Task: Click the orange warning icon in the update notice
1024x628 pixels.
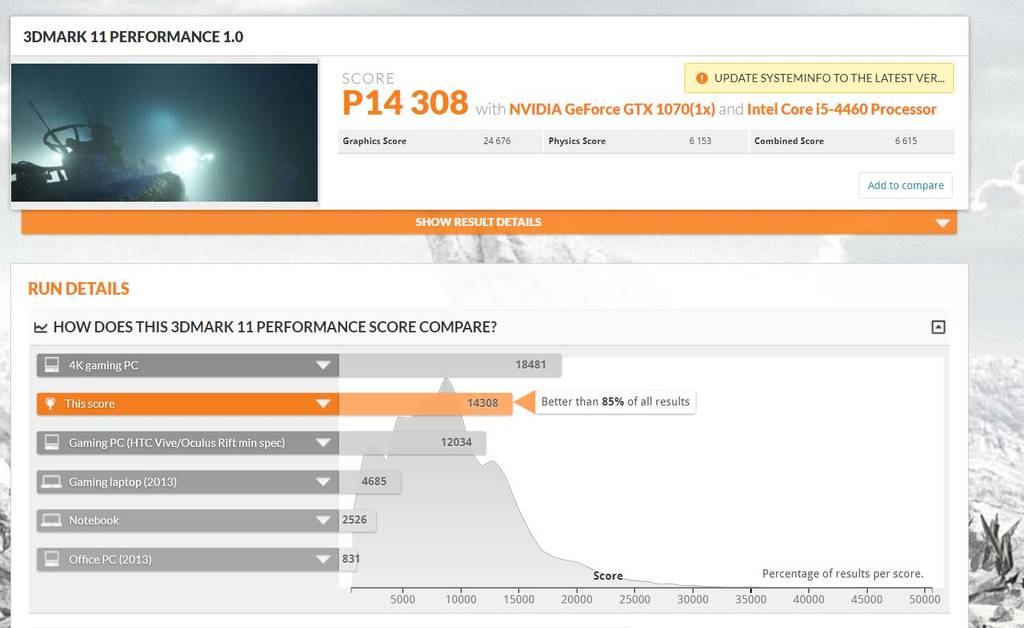Action: point(701,78)
